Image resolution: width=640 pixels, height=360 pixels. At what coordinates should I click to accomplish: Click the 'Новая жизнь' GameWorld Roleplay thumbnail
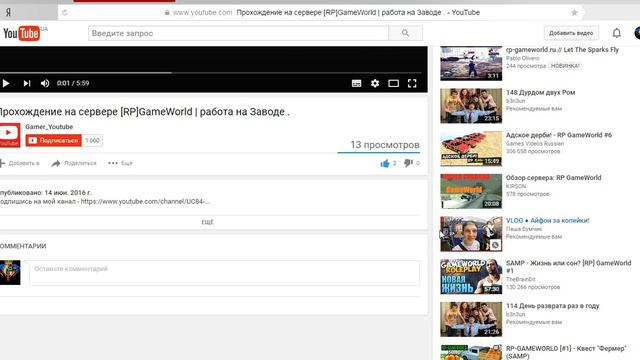[471, 277]
